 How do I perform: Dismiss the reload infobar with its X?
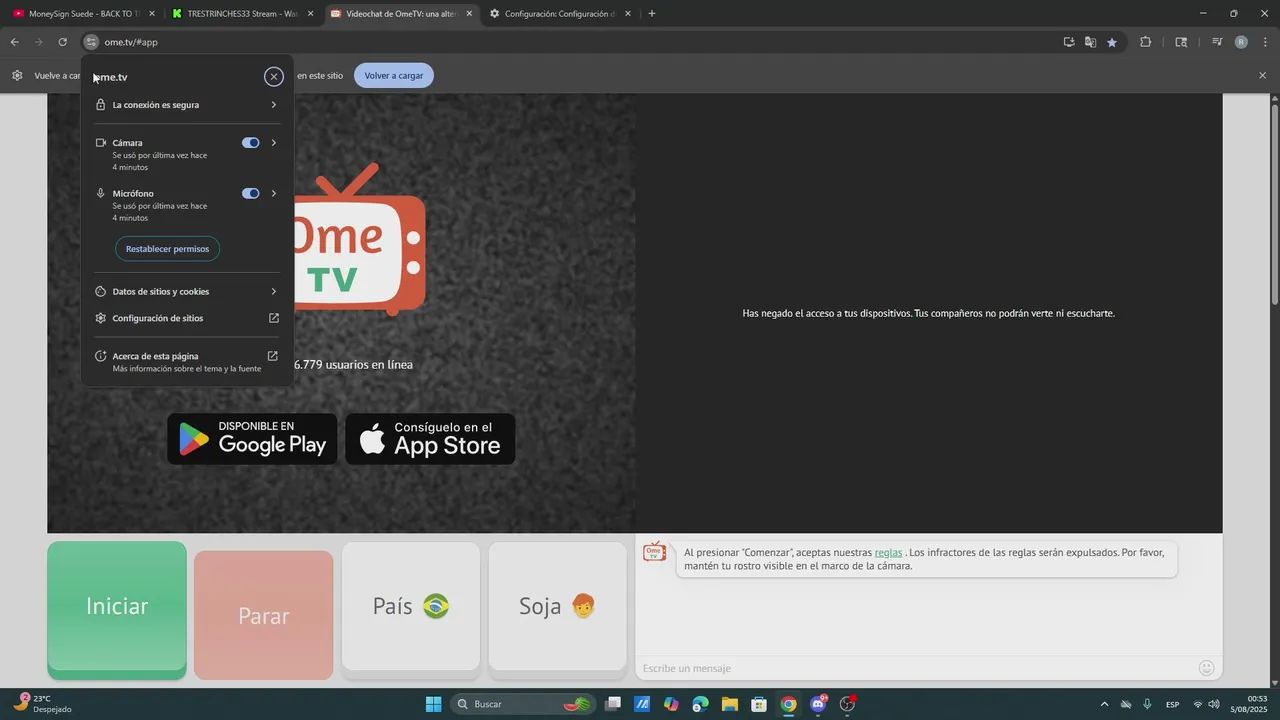click(1262, 75)
